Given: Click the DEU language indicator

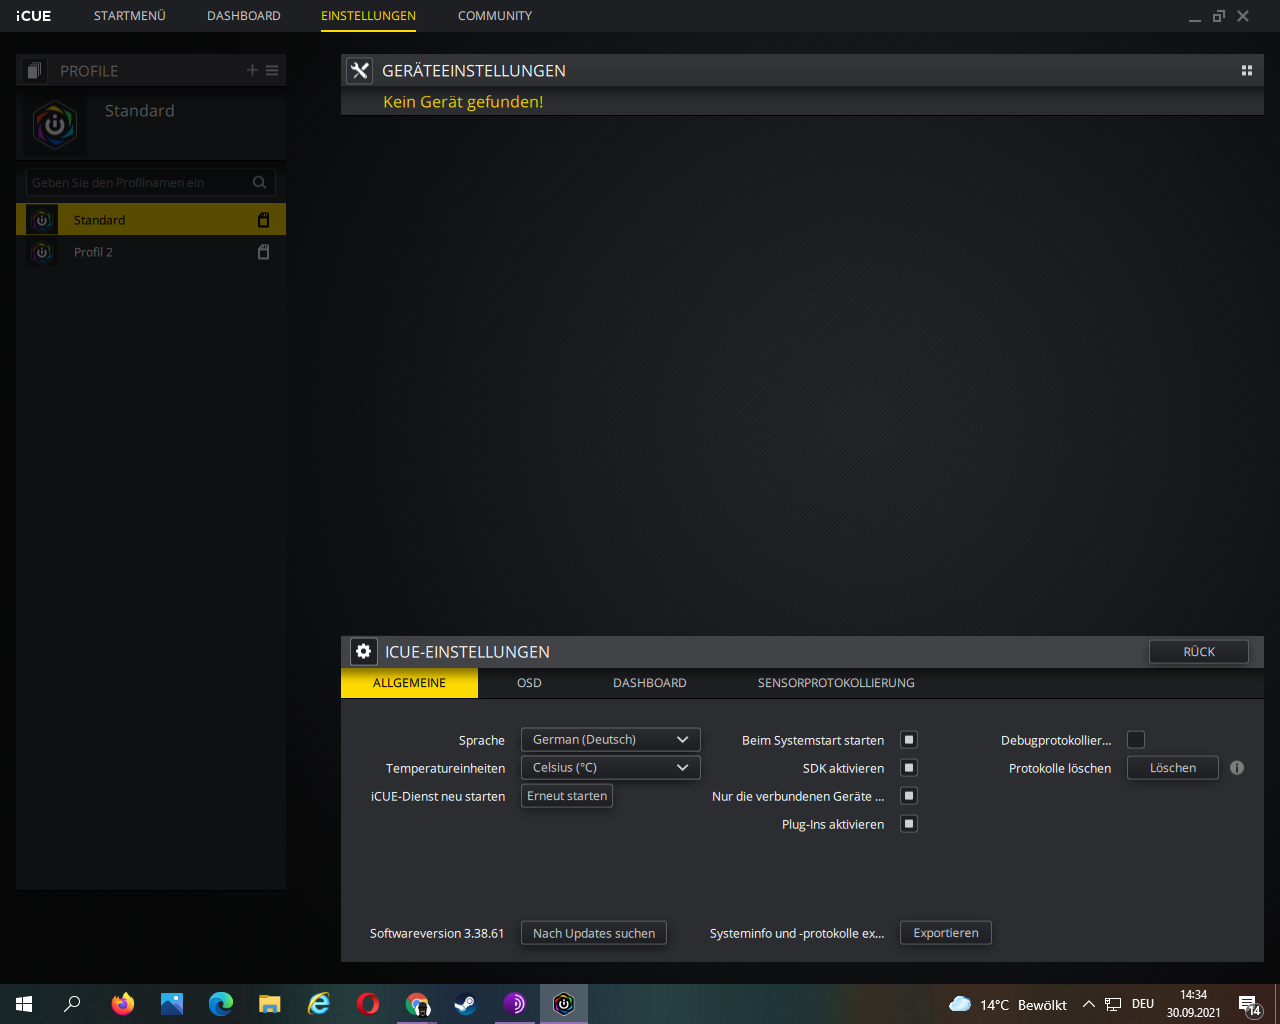Looking at the screenshot, I should pos(1143,1004).
